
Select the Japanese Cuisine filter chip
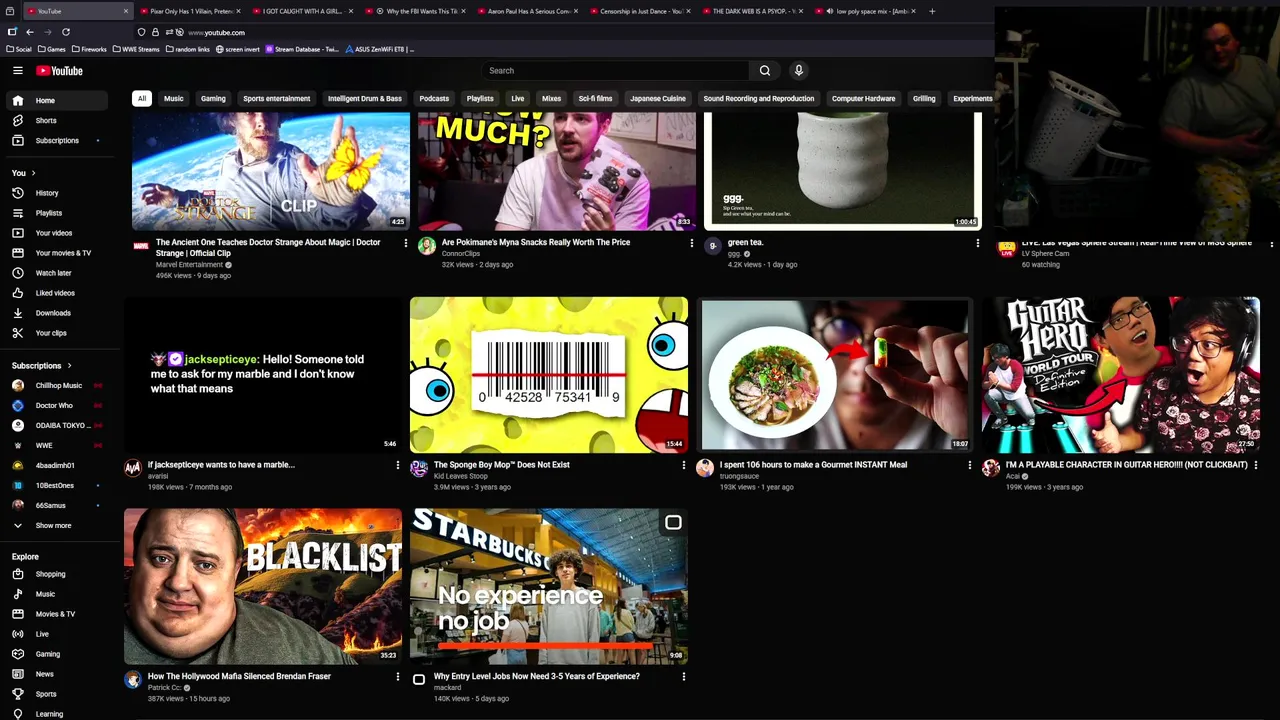[658, 98]
